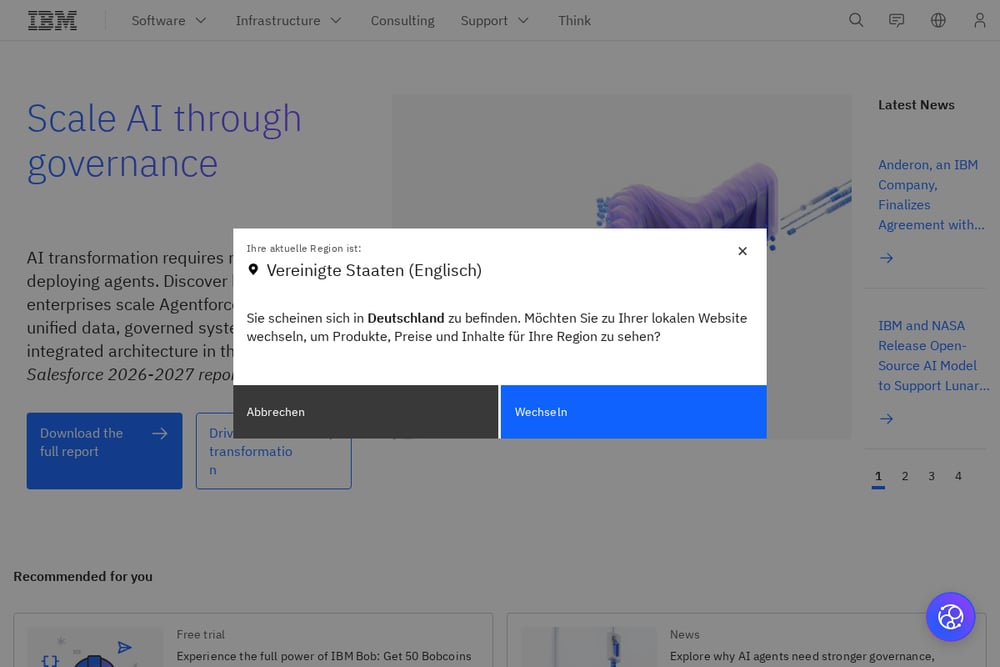
Task: Open the user profile icon
Action: [x=980, y=20]
